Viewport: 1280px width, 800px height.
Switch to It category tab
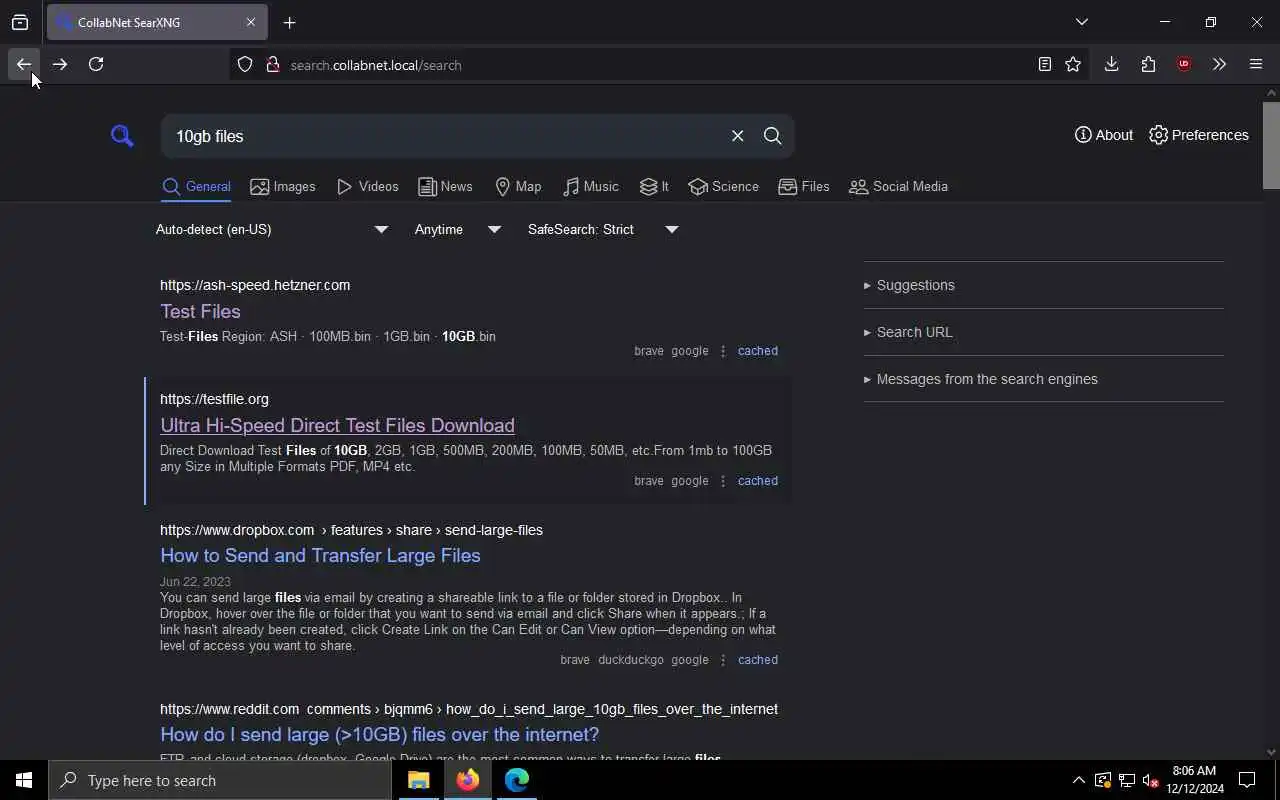coord(654,187)
